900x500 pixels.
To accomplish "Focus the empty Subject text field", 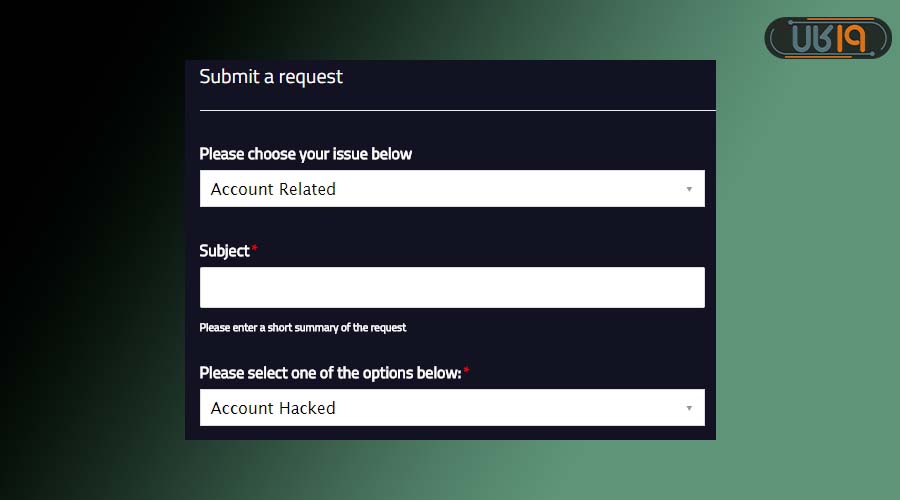I will coord(452,288).
